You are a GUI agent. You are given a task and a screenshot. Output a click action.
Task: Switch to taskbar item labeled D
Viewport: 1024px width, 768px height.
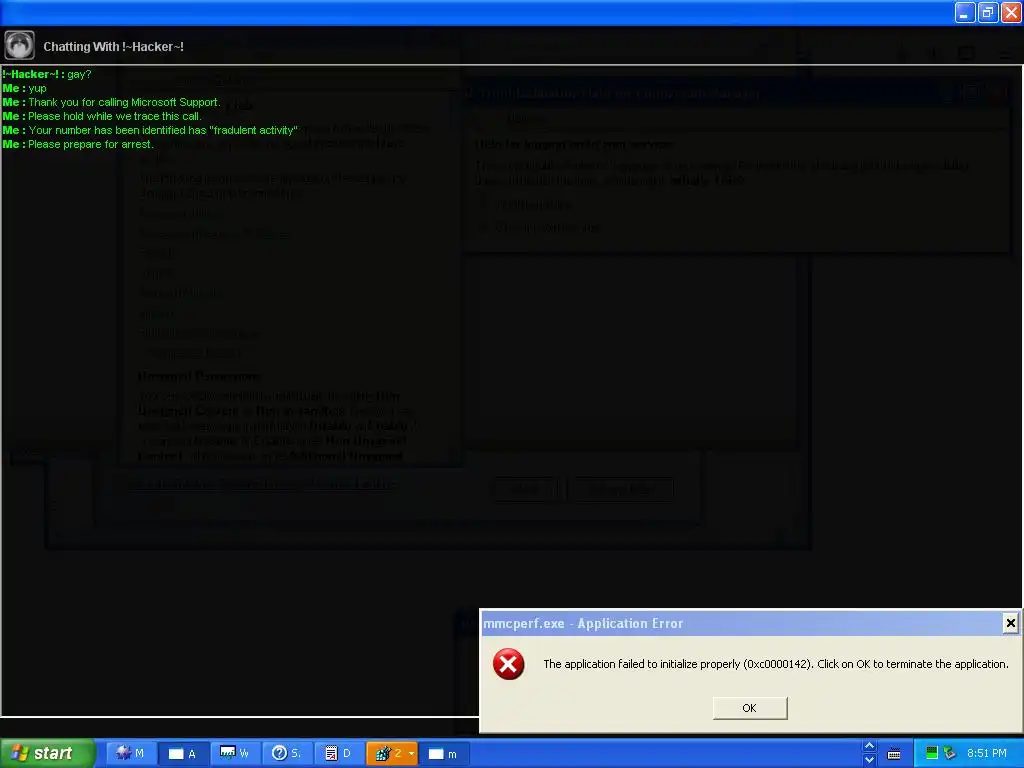pyautogui.click(x=338, y=753)
